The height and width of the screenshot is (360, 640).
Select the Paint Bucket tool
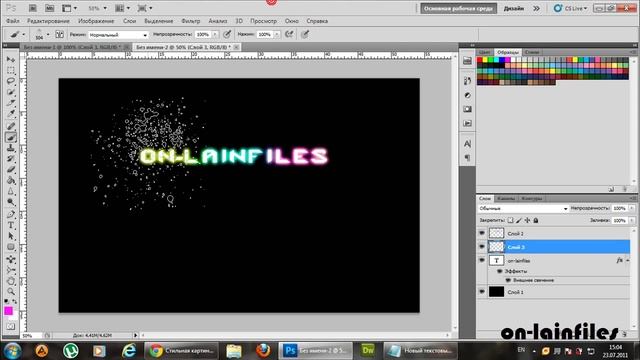point(11,180)
